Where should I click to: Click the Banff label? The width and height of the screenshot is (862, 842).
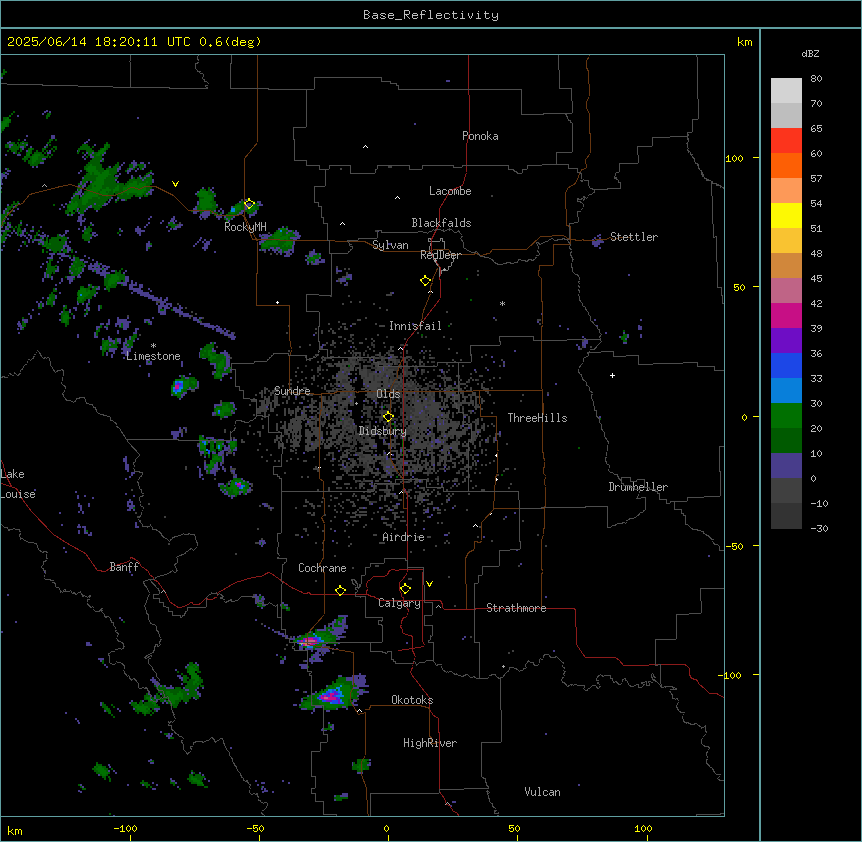[124, 567]
